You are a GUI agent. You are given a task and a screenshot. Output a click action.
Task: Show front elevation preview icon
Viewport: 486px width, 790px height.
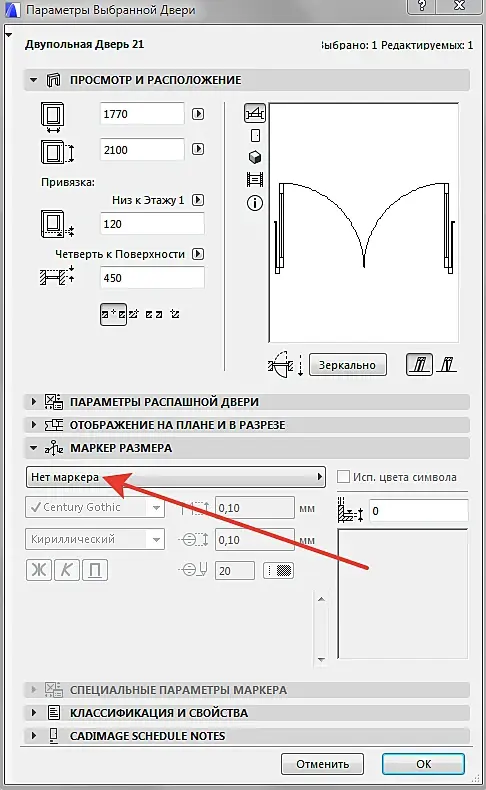click(255, 136)
